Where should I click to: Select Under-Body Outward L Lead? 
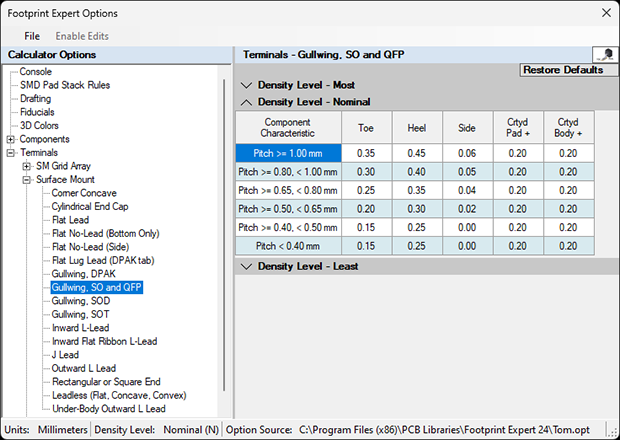tap(109, 408)
